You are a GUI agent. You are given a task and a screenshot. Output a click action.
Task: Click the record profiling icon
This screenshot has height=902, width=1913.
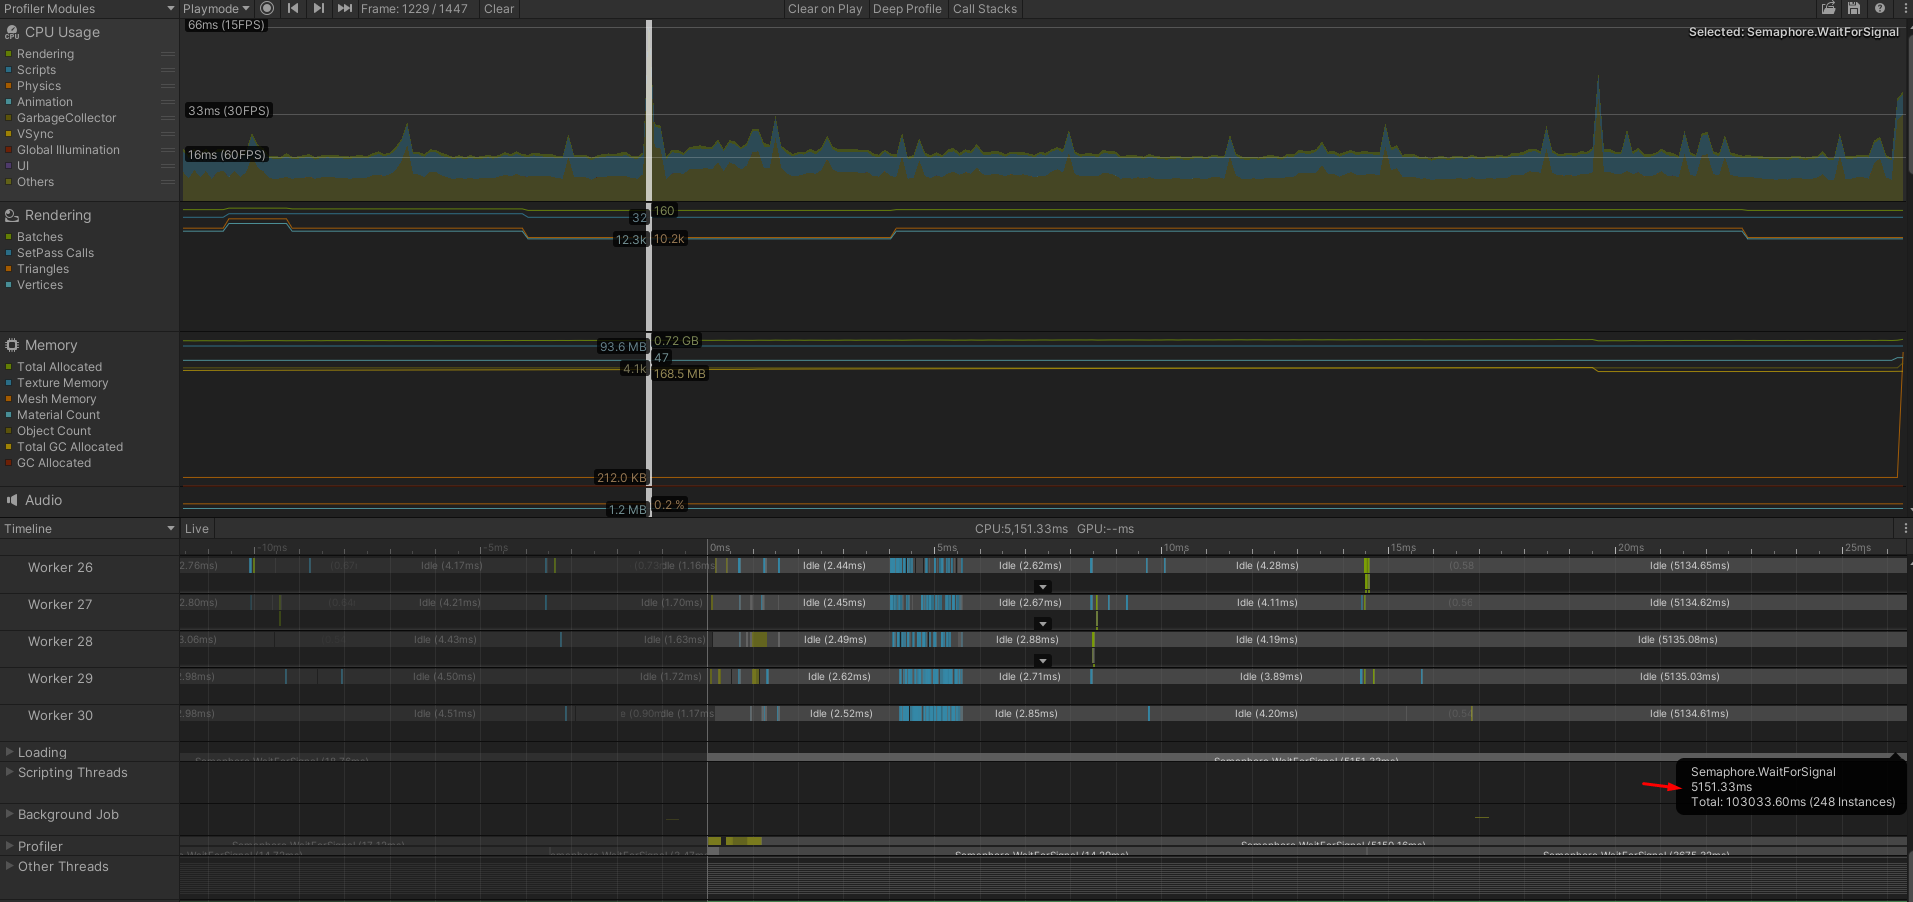(x=266, y=8)
